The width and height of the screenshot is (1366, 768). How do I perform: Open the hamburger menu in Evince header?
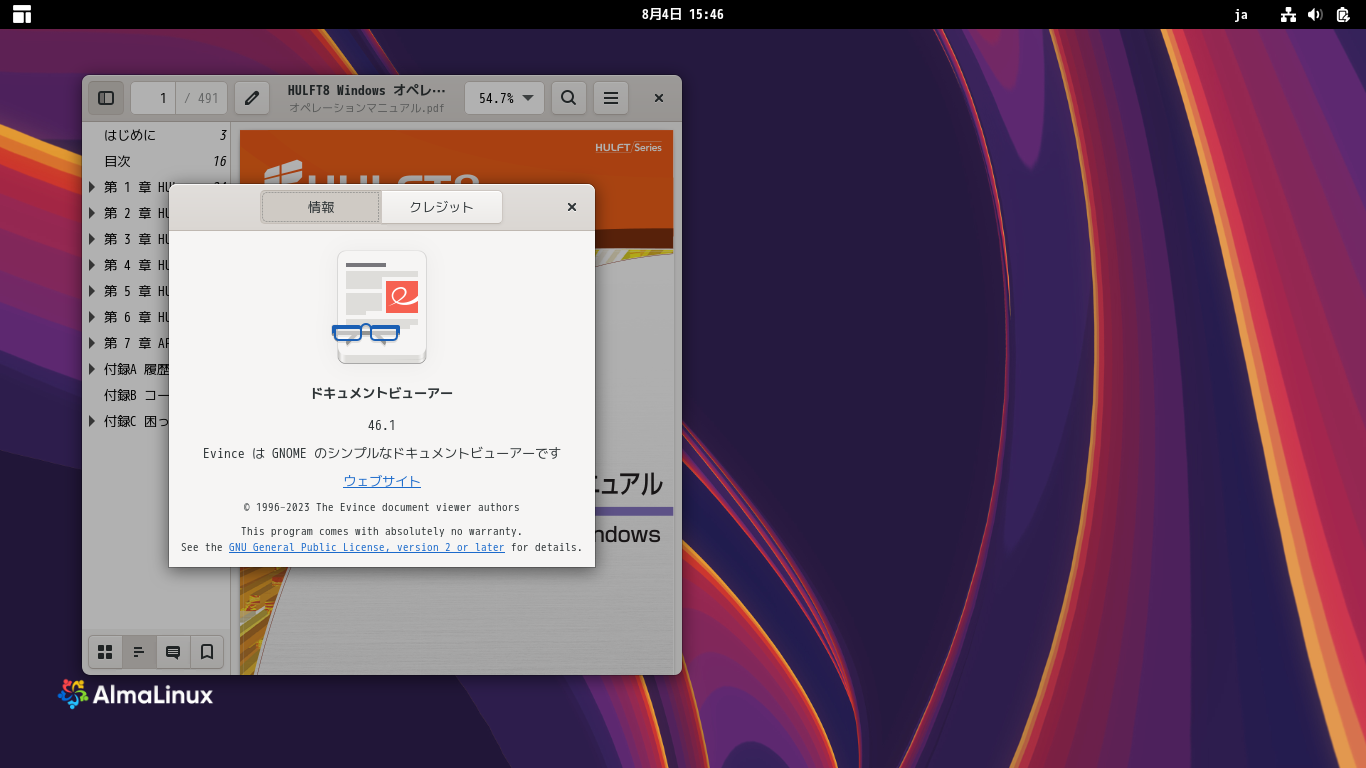click(611, 98)
